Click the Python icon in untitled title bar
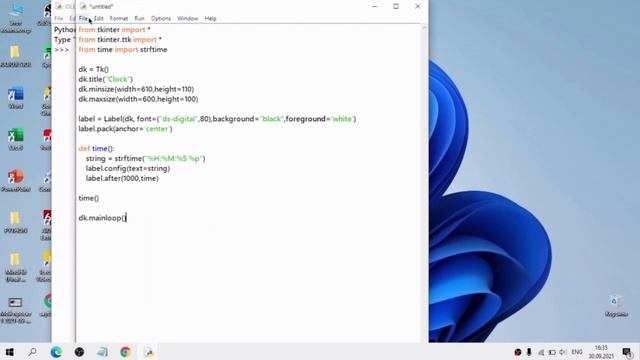 click(x=84, y=6)
